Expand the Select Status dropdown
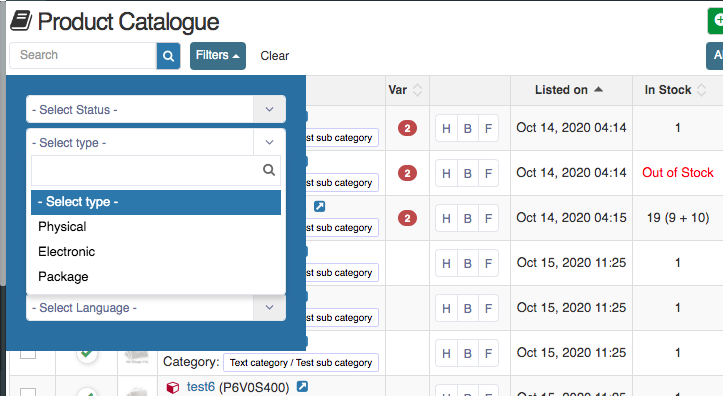 pos(156,109)
